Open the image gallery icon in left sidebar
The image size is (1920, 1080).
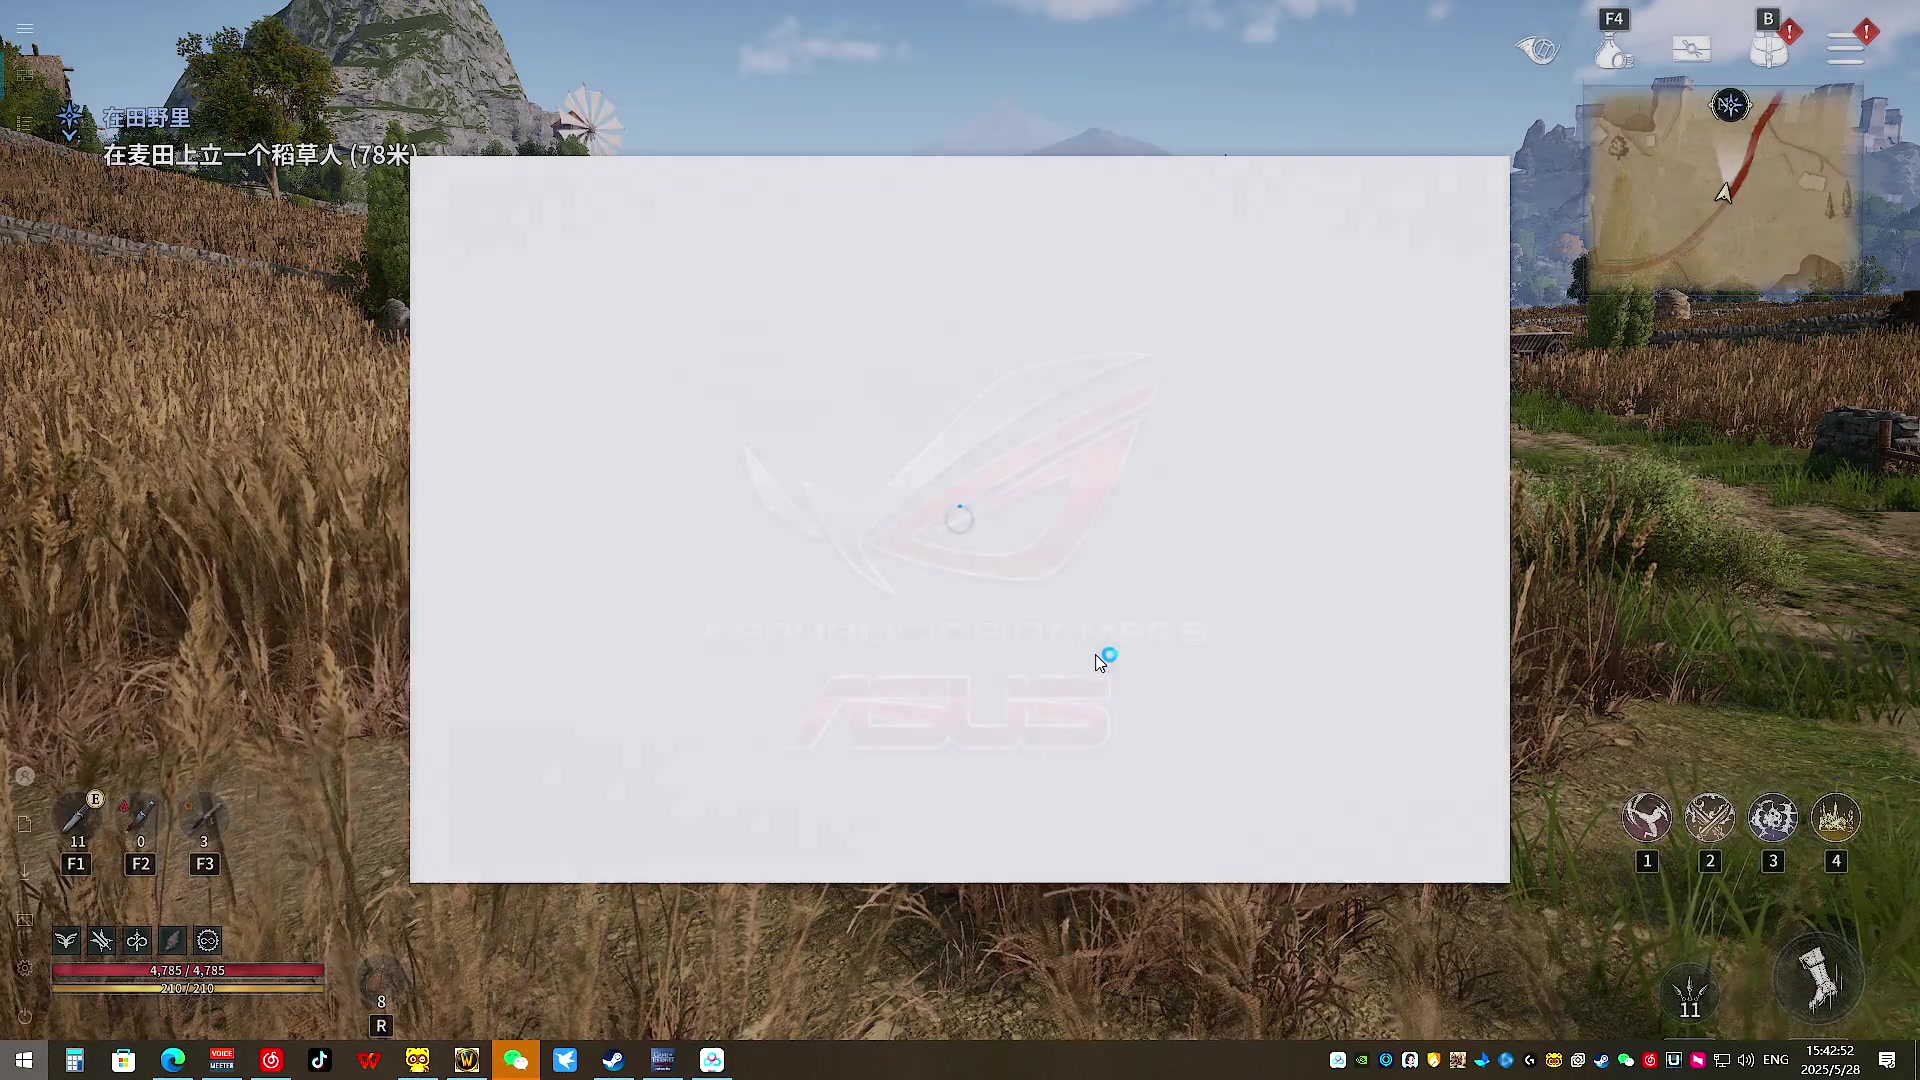coord(25,920)
